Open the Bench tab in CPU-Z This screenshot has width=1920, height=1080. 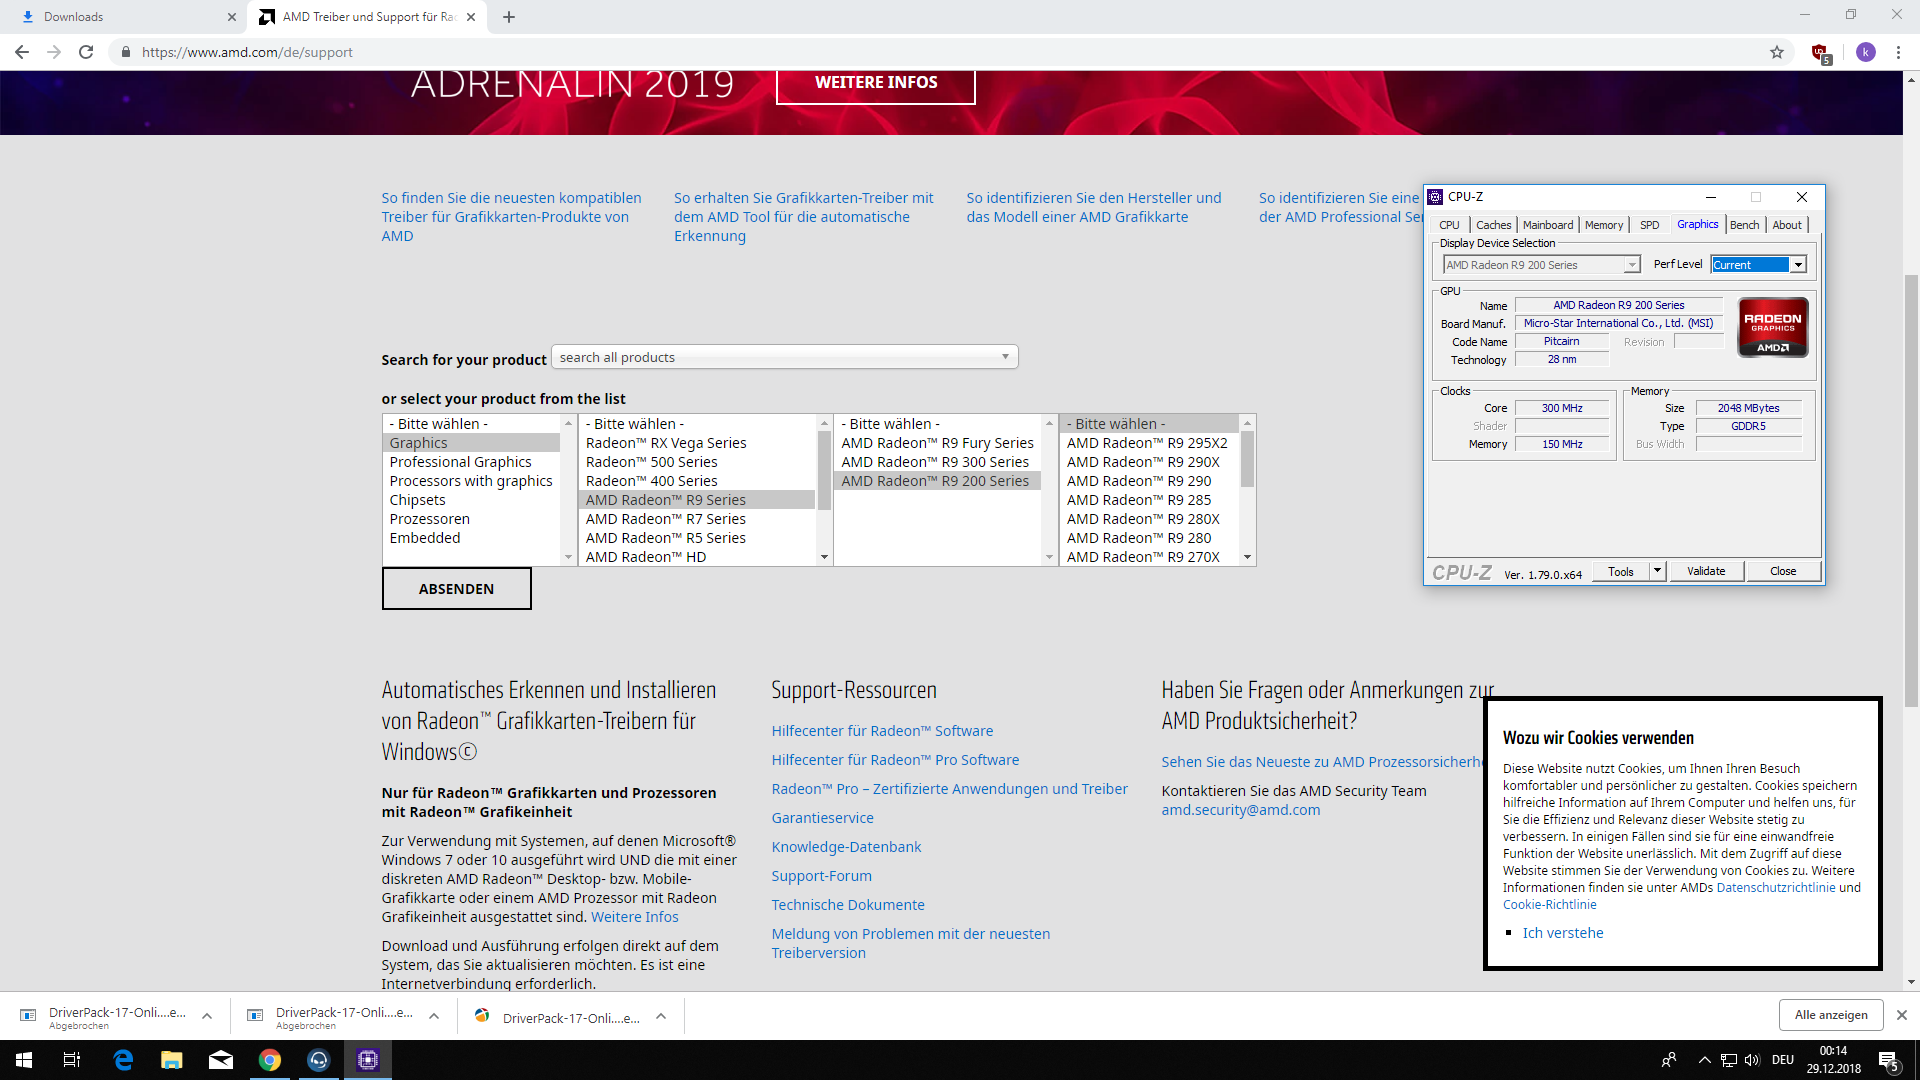pyautogui.click(x=1744, y=225)
